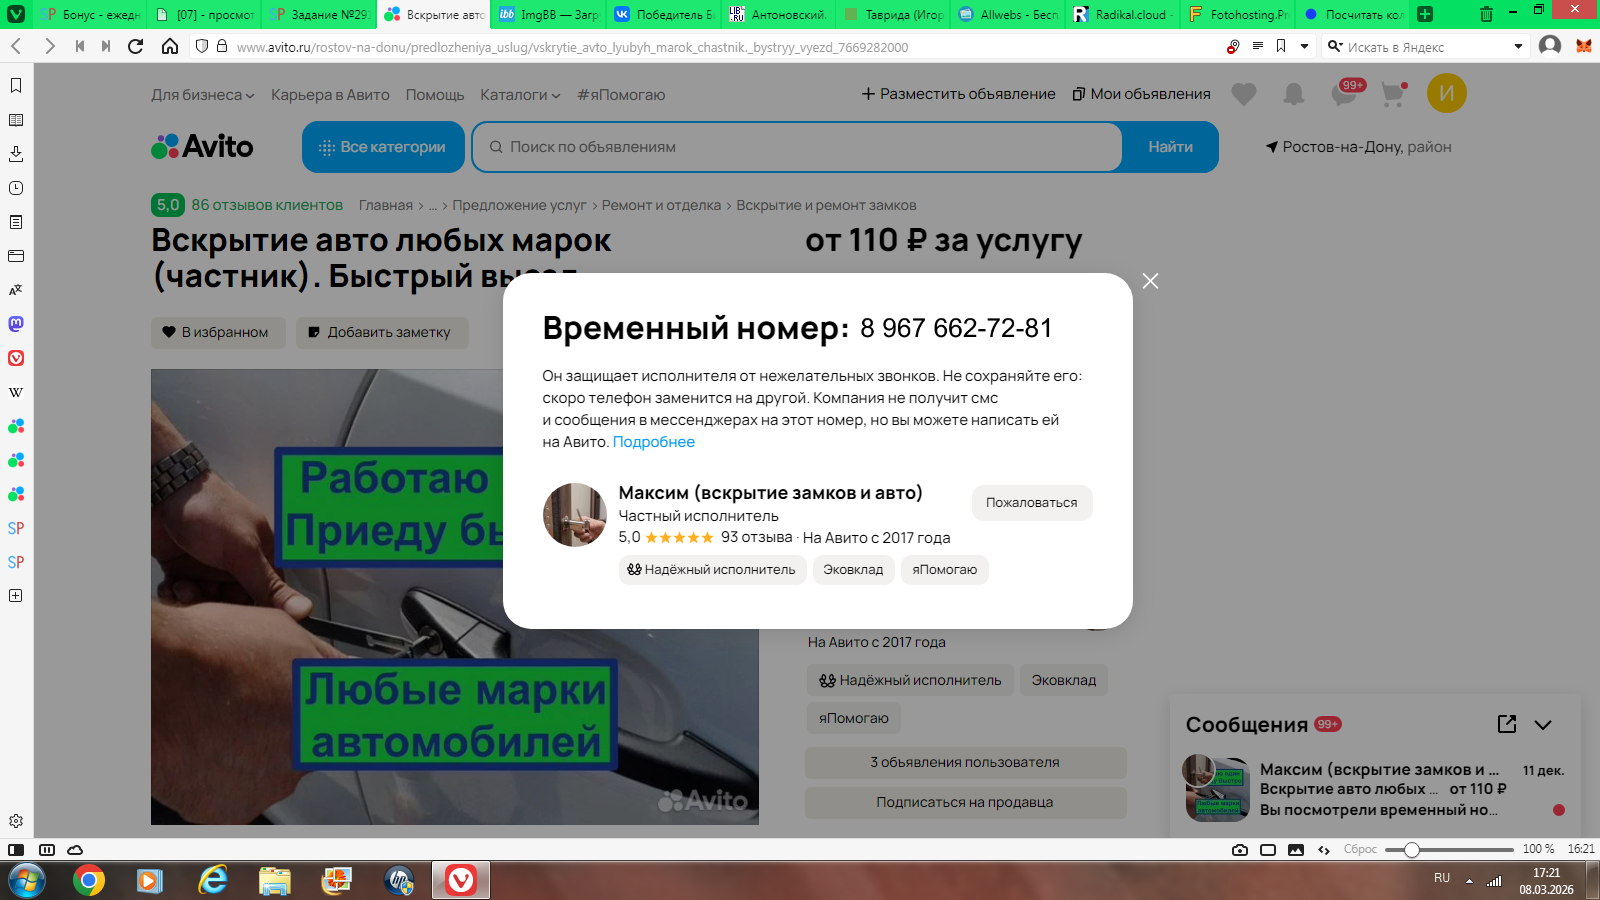This screenshot has width=1600, height=900.
Task: Open user profile avatar with letter И
Action: 1447,93
